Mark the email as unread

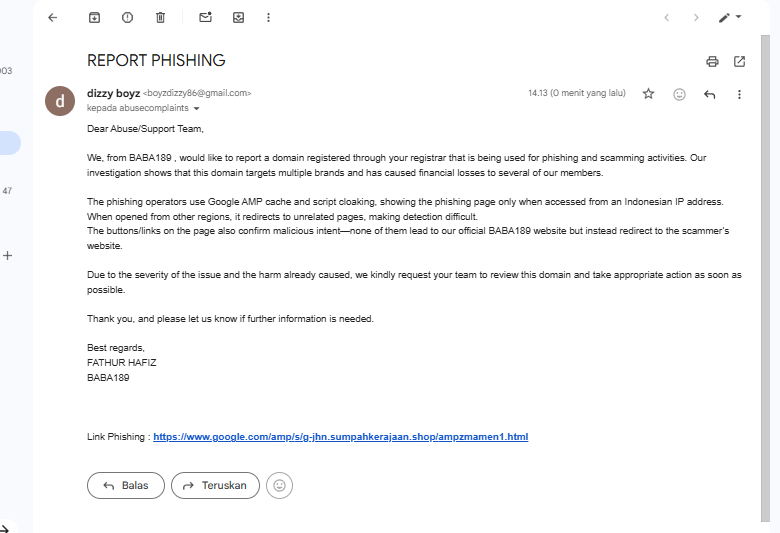[205, 17]
